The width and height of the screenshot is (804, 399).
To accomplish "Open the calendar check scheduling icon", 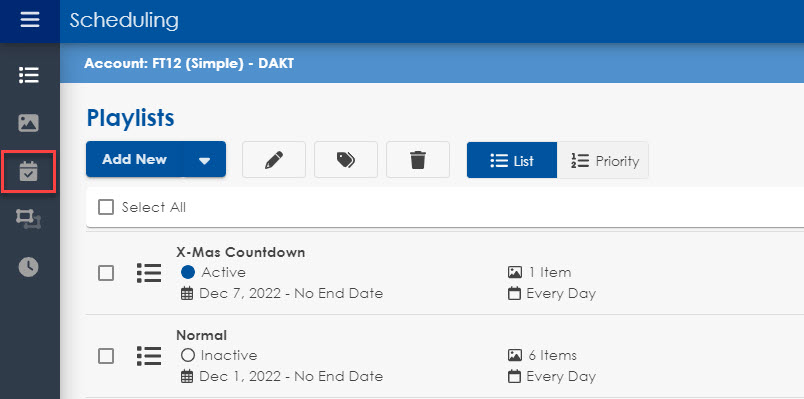I will [28, 171].
